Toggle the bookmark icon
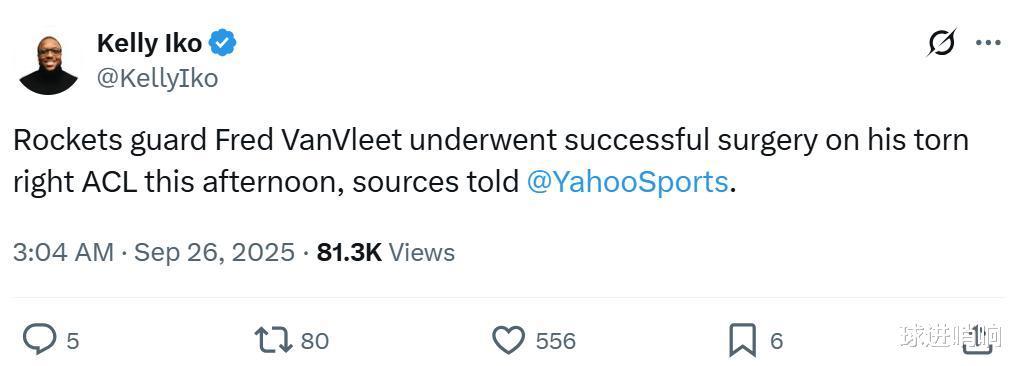The height and width of the screenshot is (366, 1016). tap(742, 340)
